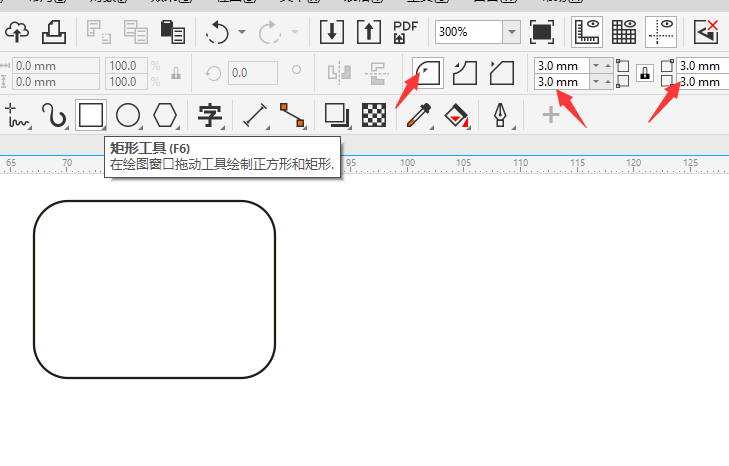Image resolution: width=729 pixels, height=466 pixels.
Task: Decrease the top-left corner radius
Action: coord(596,66)
